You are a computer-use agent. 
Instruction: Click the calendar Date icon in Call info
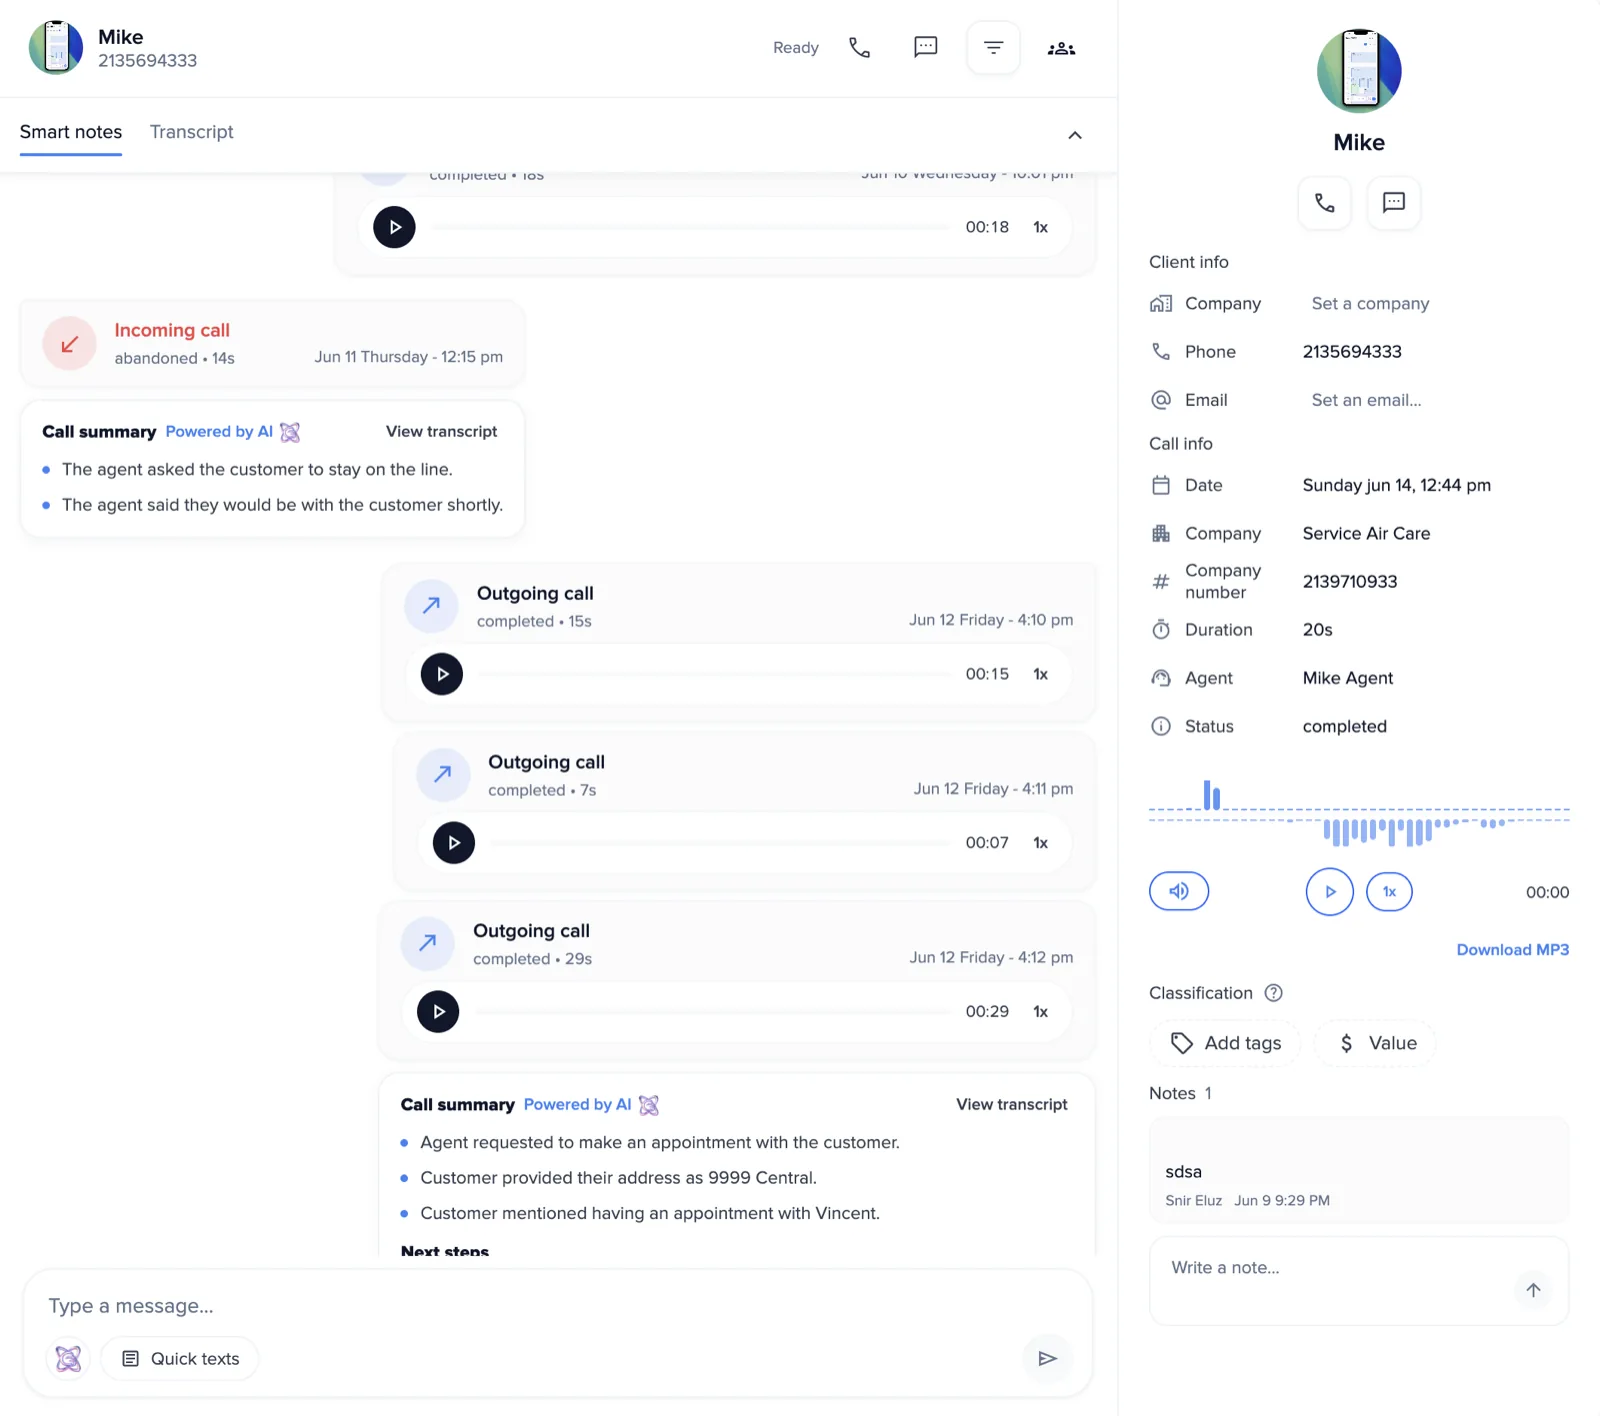1160,486
